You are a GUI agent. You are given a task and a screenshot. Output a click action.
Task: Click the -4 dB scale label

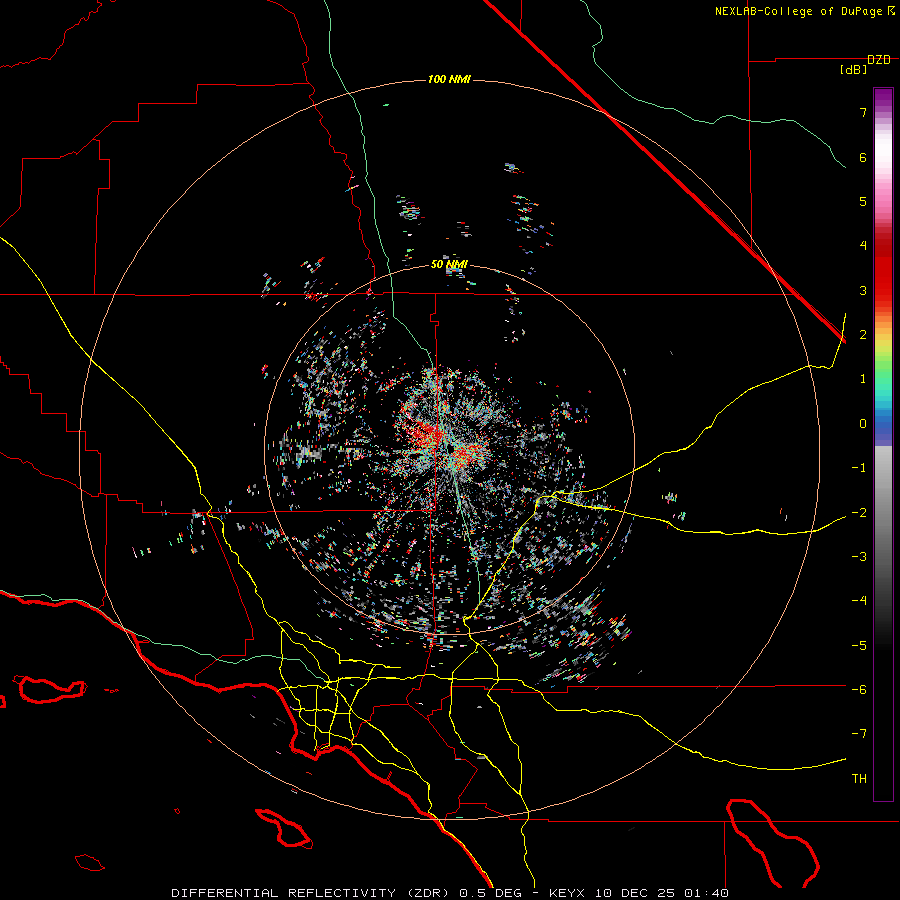[859, 601]
